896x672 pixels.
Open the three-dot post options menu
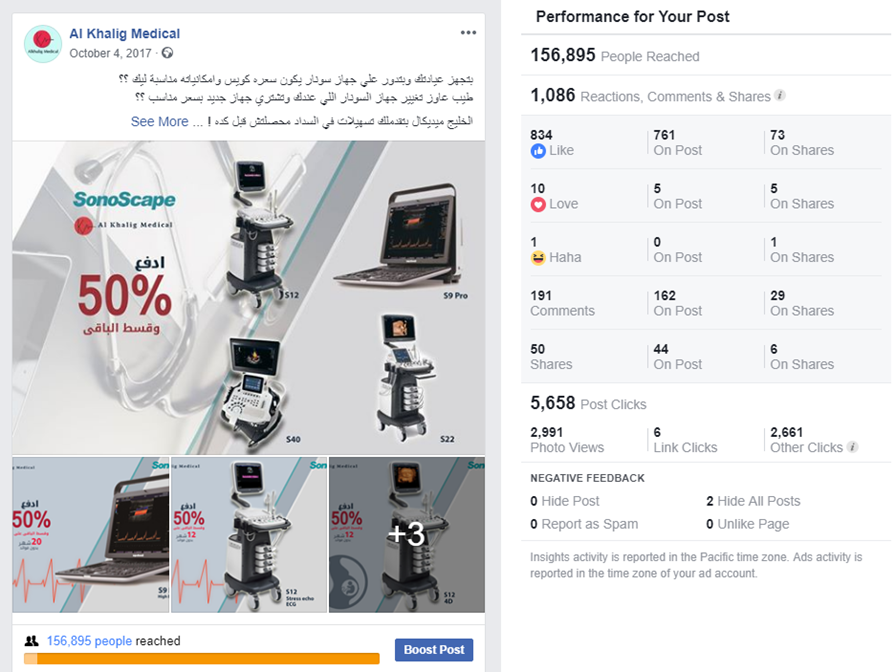(468, 33)
